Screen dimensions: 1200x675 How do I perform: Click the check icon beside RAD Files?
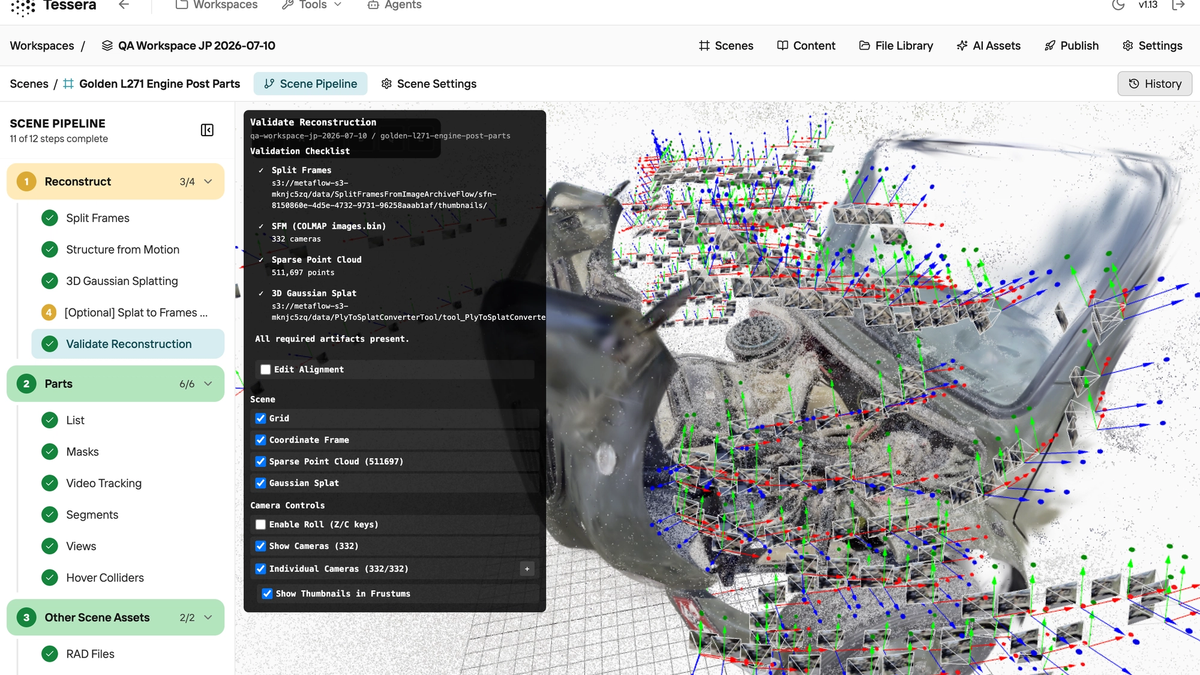click(49, 654)
